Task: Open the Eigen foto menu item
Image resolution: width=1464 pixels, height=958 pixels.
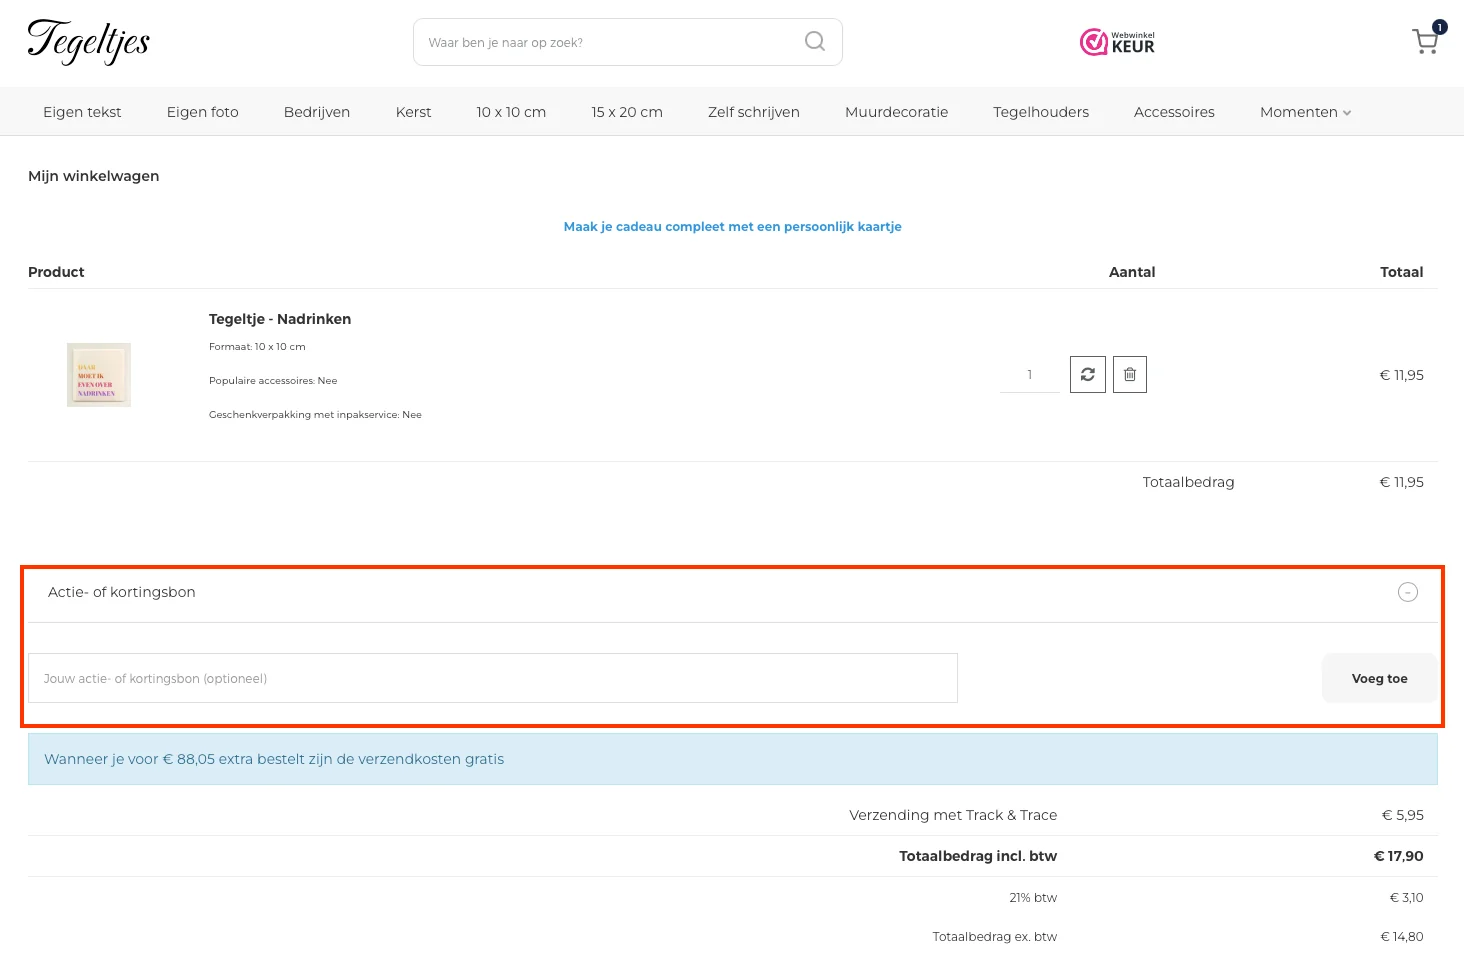Action: click(202, 112)
